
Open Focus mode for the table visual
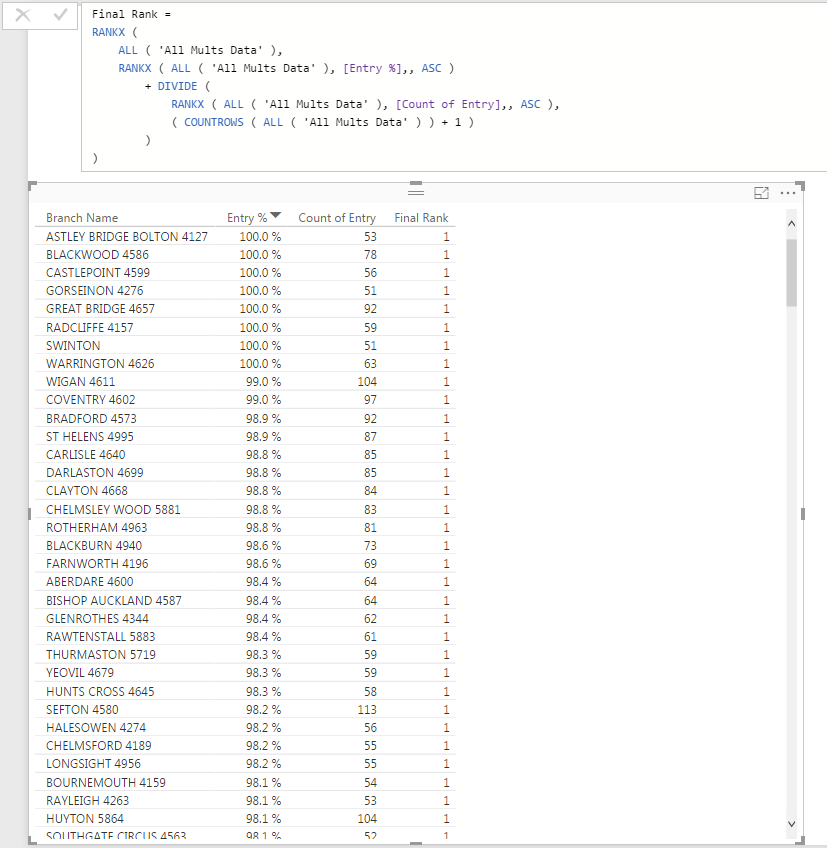pos(761,193)
